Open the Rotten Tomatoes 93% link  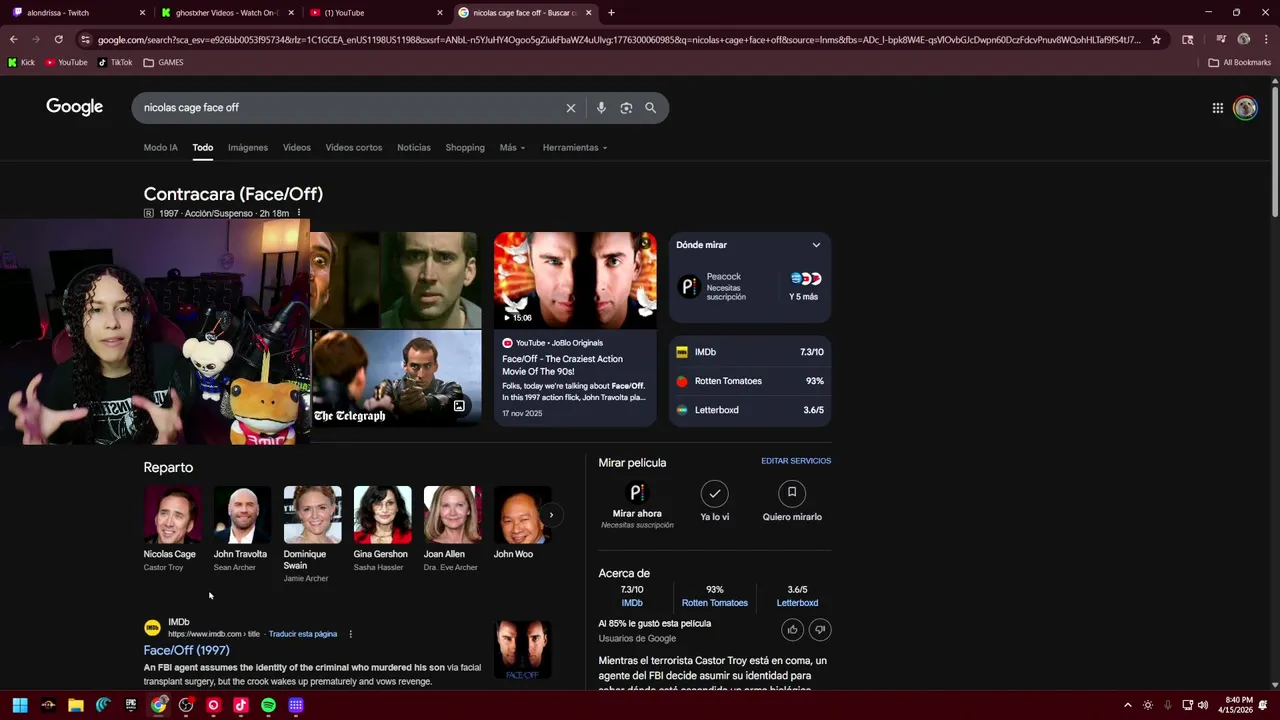pyautogui.click(x=714, y=596)
